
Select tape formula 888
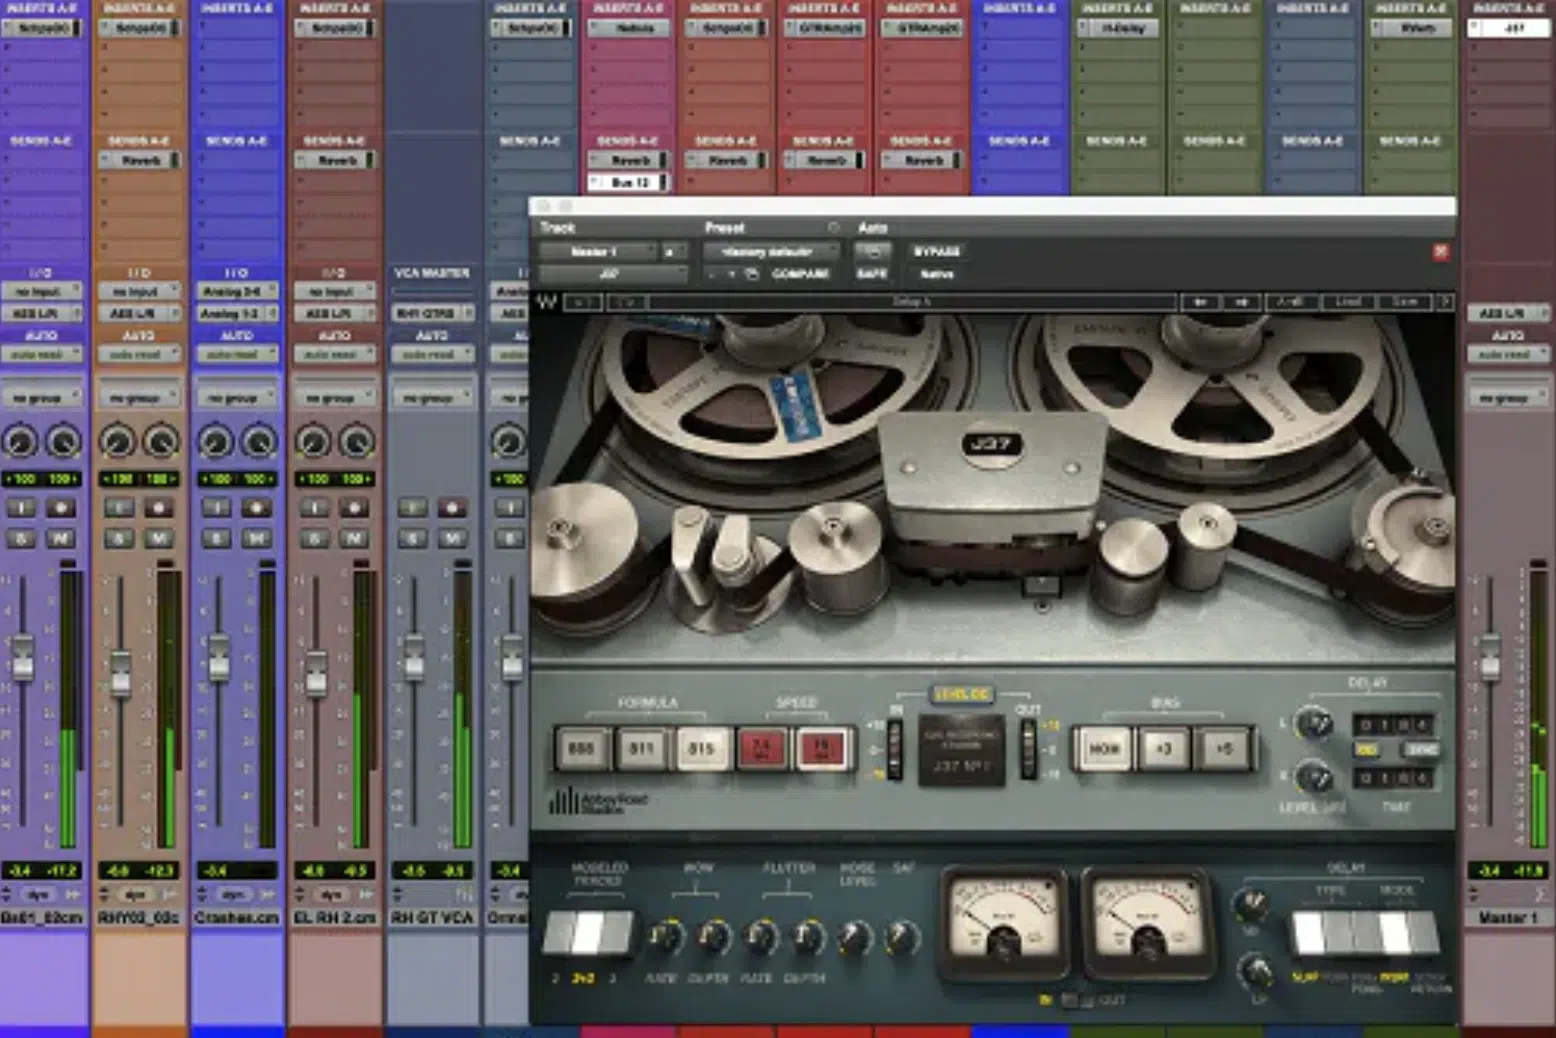tap(581, 748)
